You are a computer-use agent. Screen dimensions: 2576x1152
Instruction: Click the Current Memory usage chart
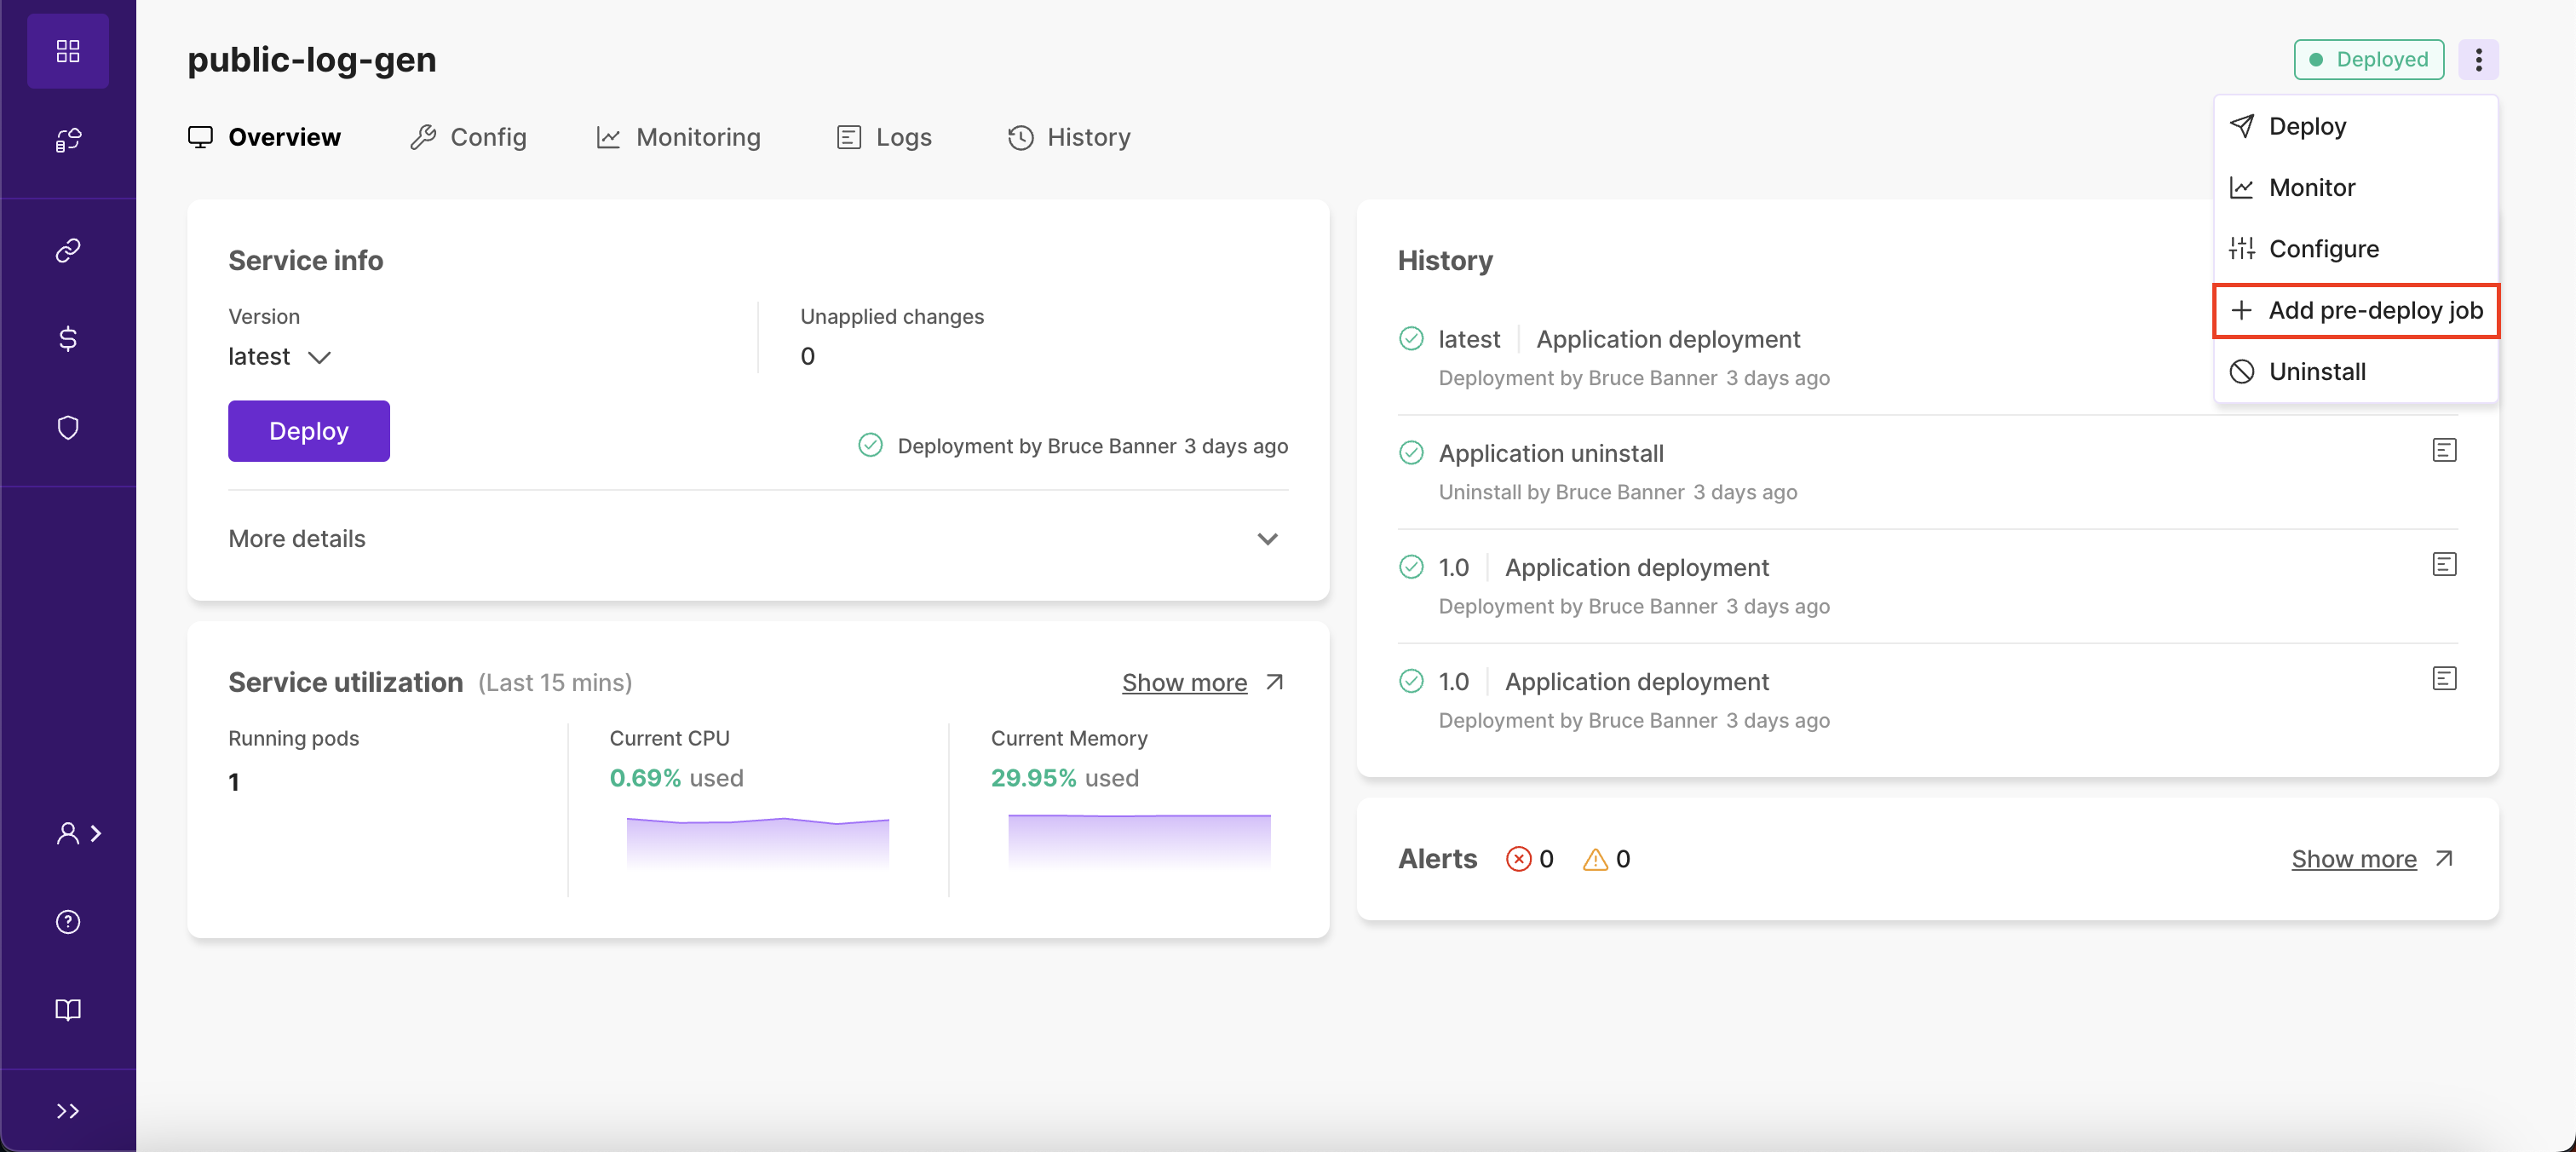[1139, 841]
